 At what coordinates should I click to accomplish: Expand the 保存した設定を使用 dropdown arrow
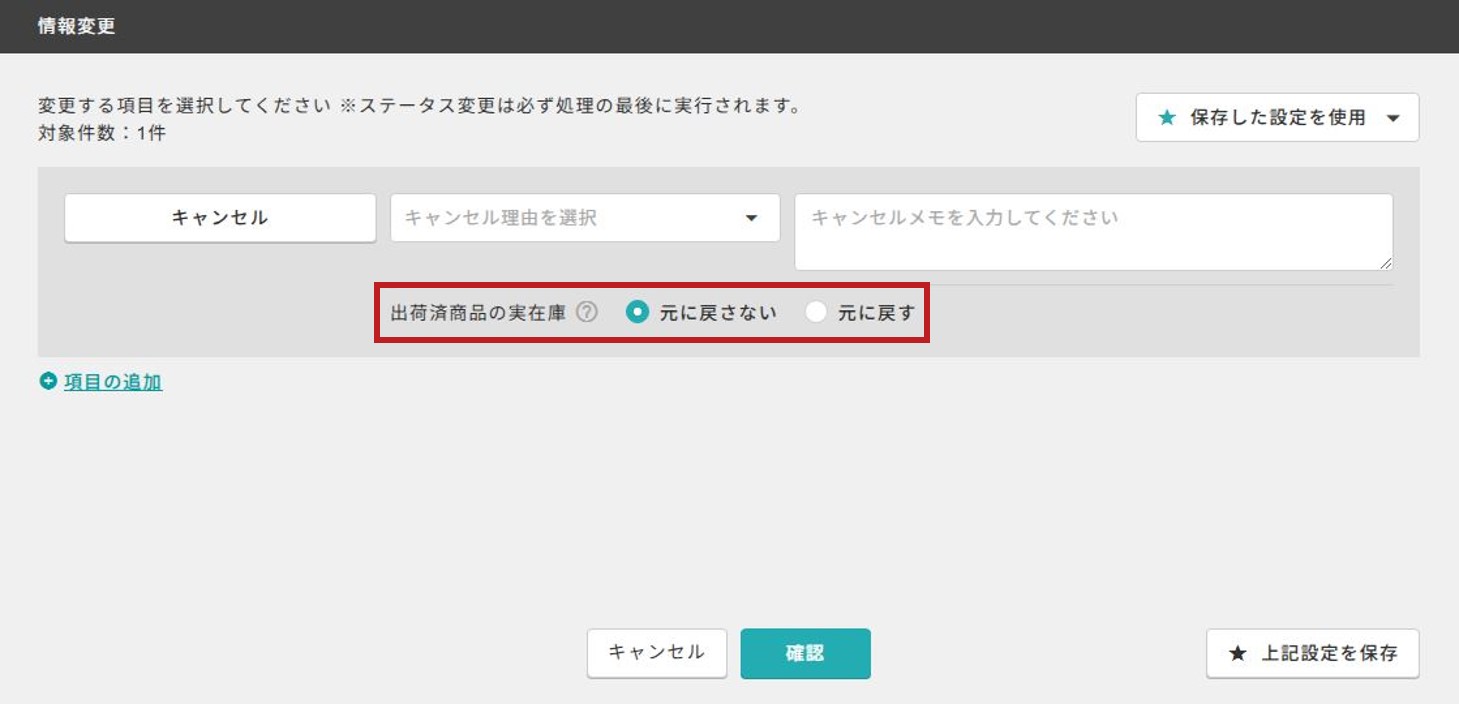(1393, 118)
